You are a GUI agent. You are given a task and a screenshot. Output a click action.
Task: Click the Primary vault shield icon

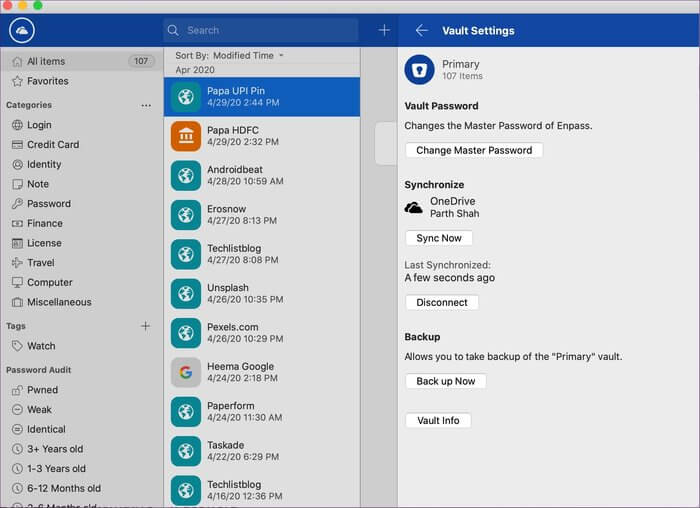[419, 70]
